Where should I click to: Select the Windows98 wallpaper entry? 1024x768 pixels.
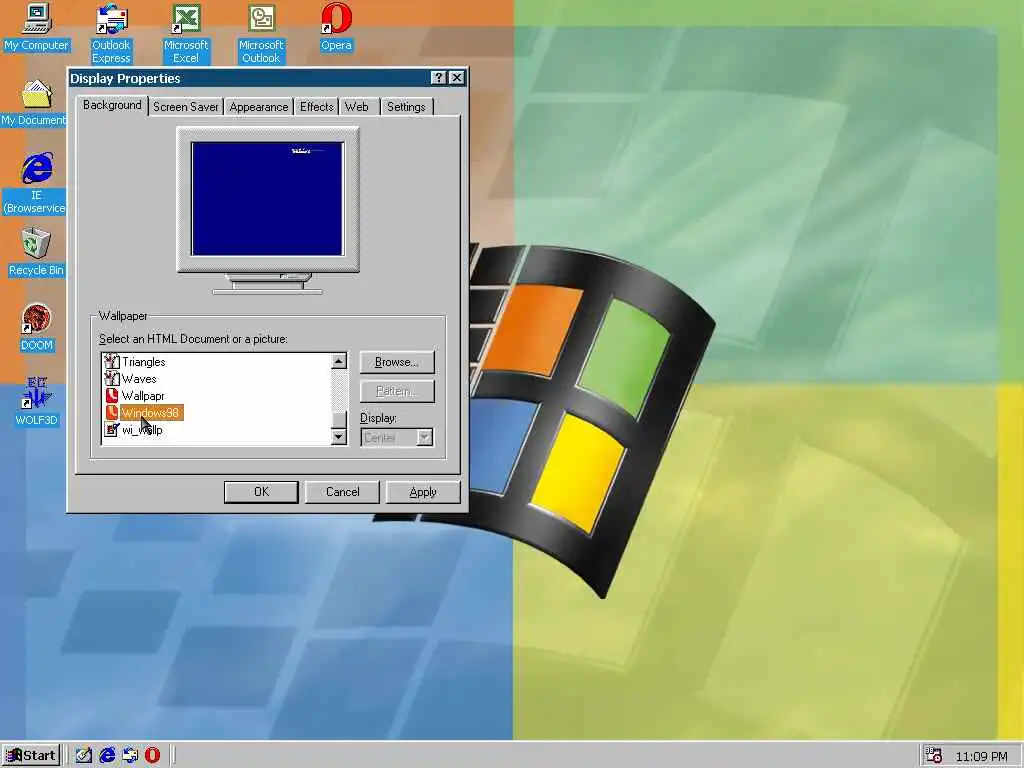click(152, 413)
